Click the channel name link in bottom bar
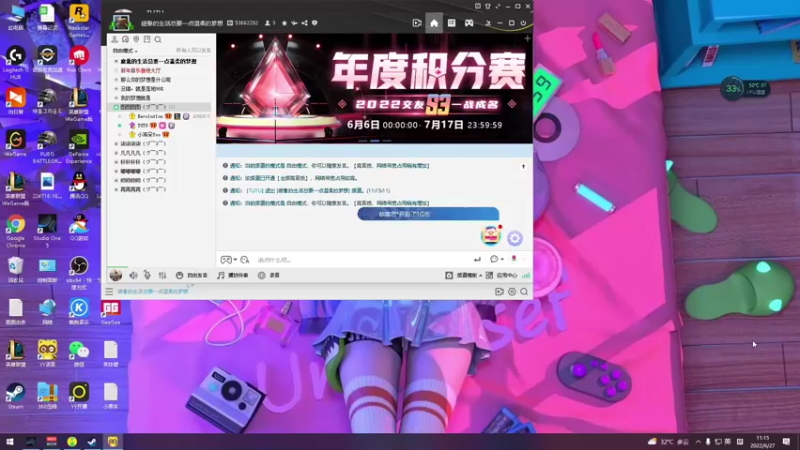The image size is (800, 450). (x=153, y=291)
